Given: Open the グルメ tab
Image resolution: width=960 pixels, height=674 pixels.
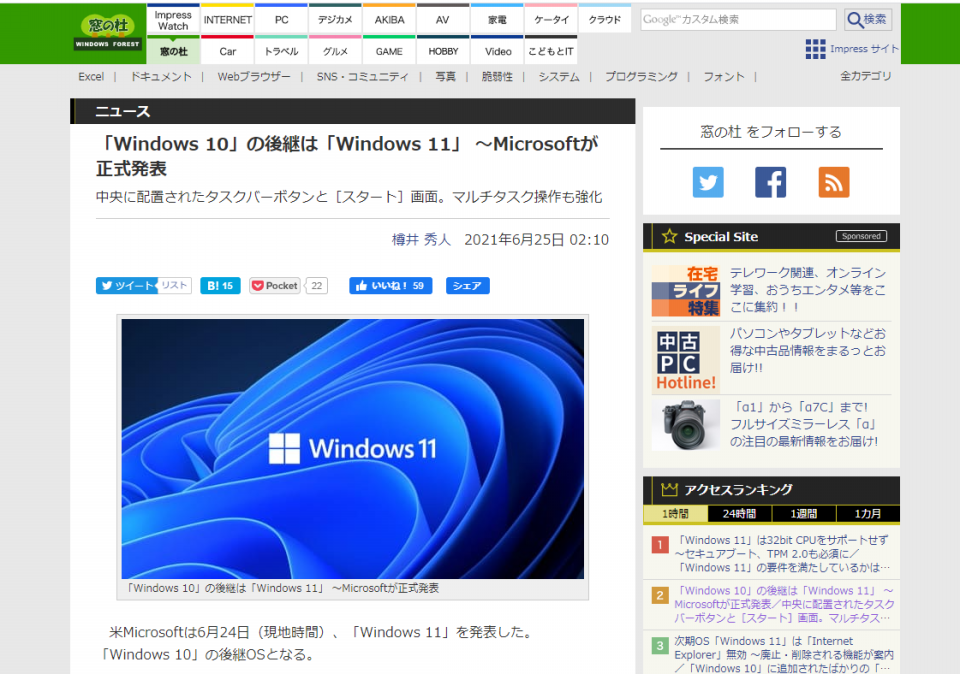Looking at the screenshot, I should coord(335,51).
